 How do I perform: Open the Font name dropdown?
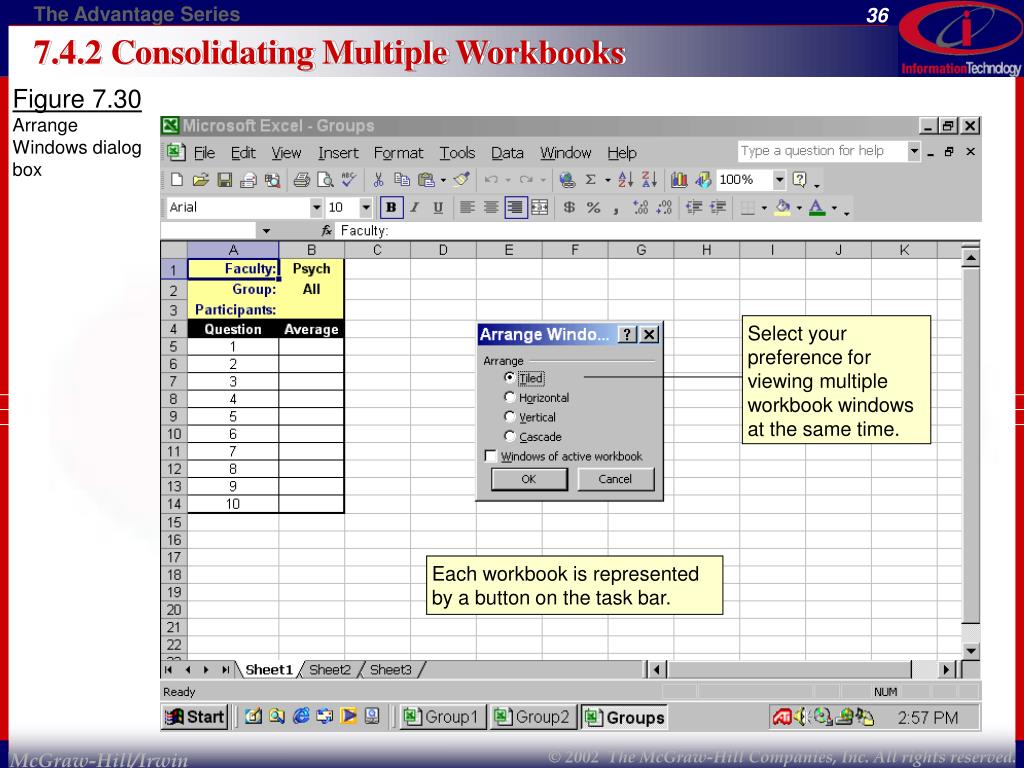pos(316,208)
